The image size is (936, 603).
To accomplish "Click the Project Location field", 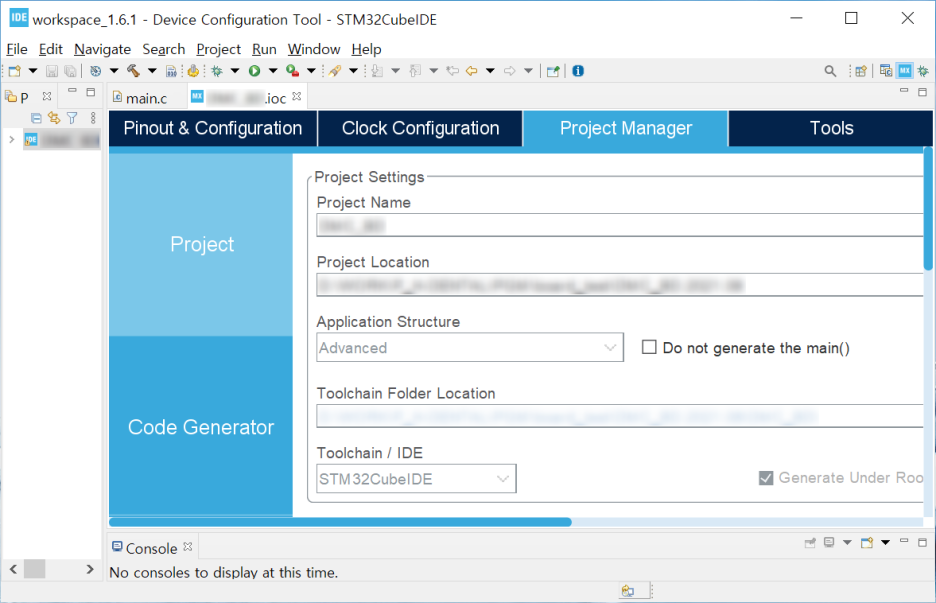I will tap(620, 285).
